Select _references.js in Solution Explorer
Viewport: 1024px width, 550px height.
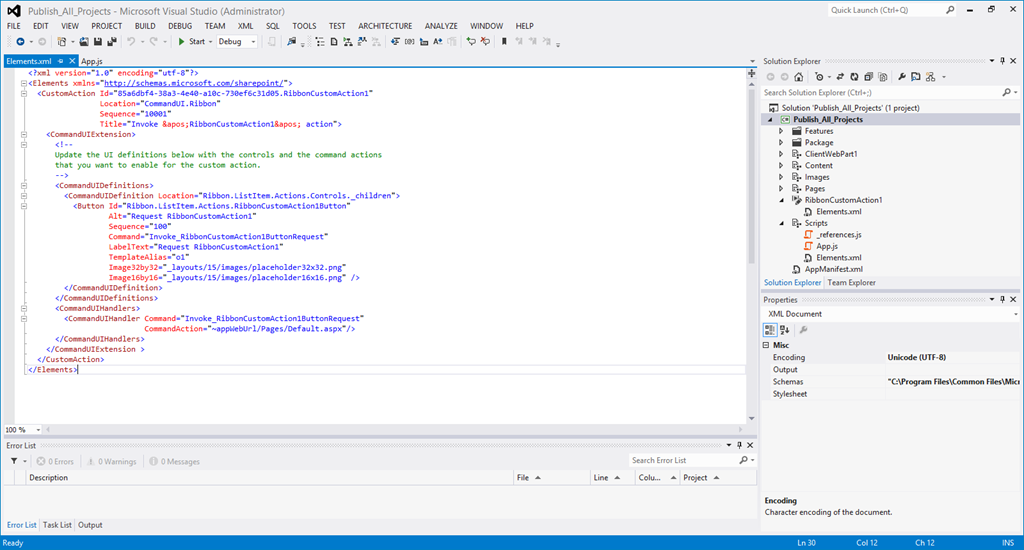[x=839, y=235]
